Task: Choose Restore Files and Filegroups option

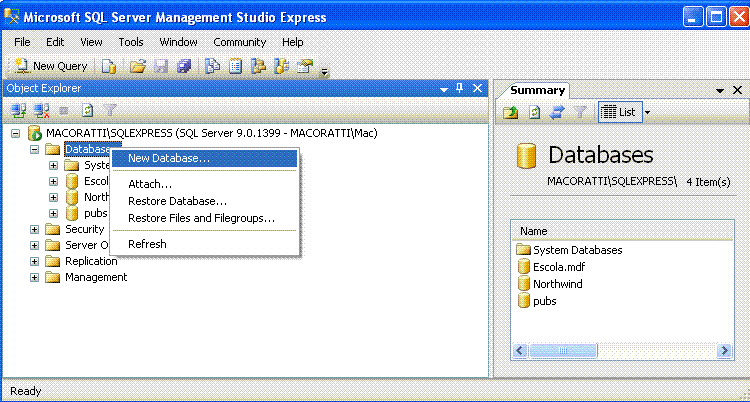Action: tap(204, 218)
